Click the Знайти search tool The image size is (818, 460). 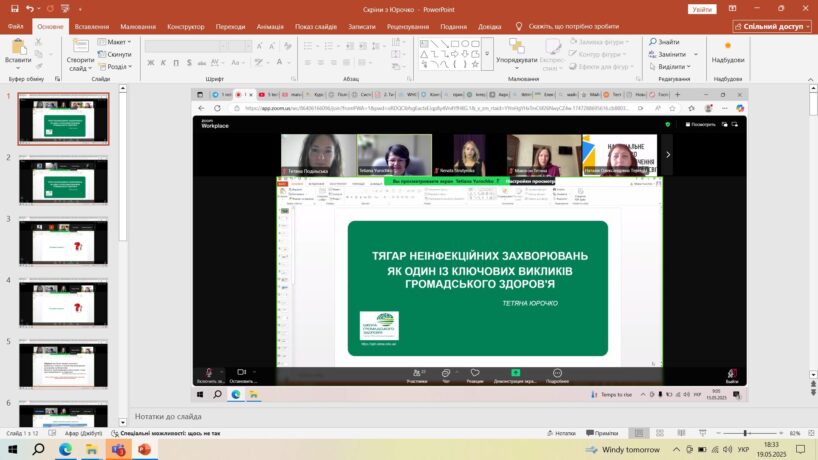(668, 42)
